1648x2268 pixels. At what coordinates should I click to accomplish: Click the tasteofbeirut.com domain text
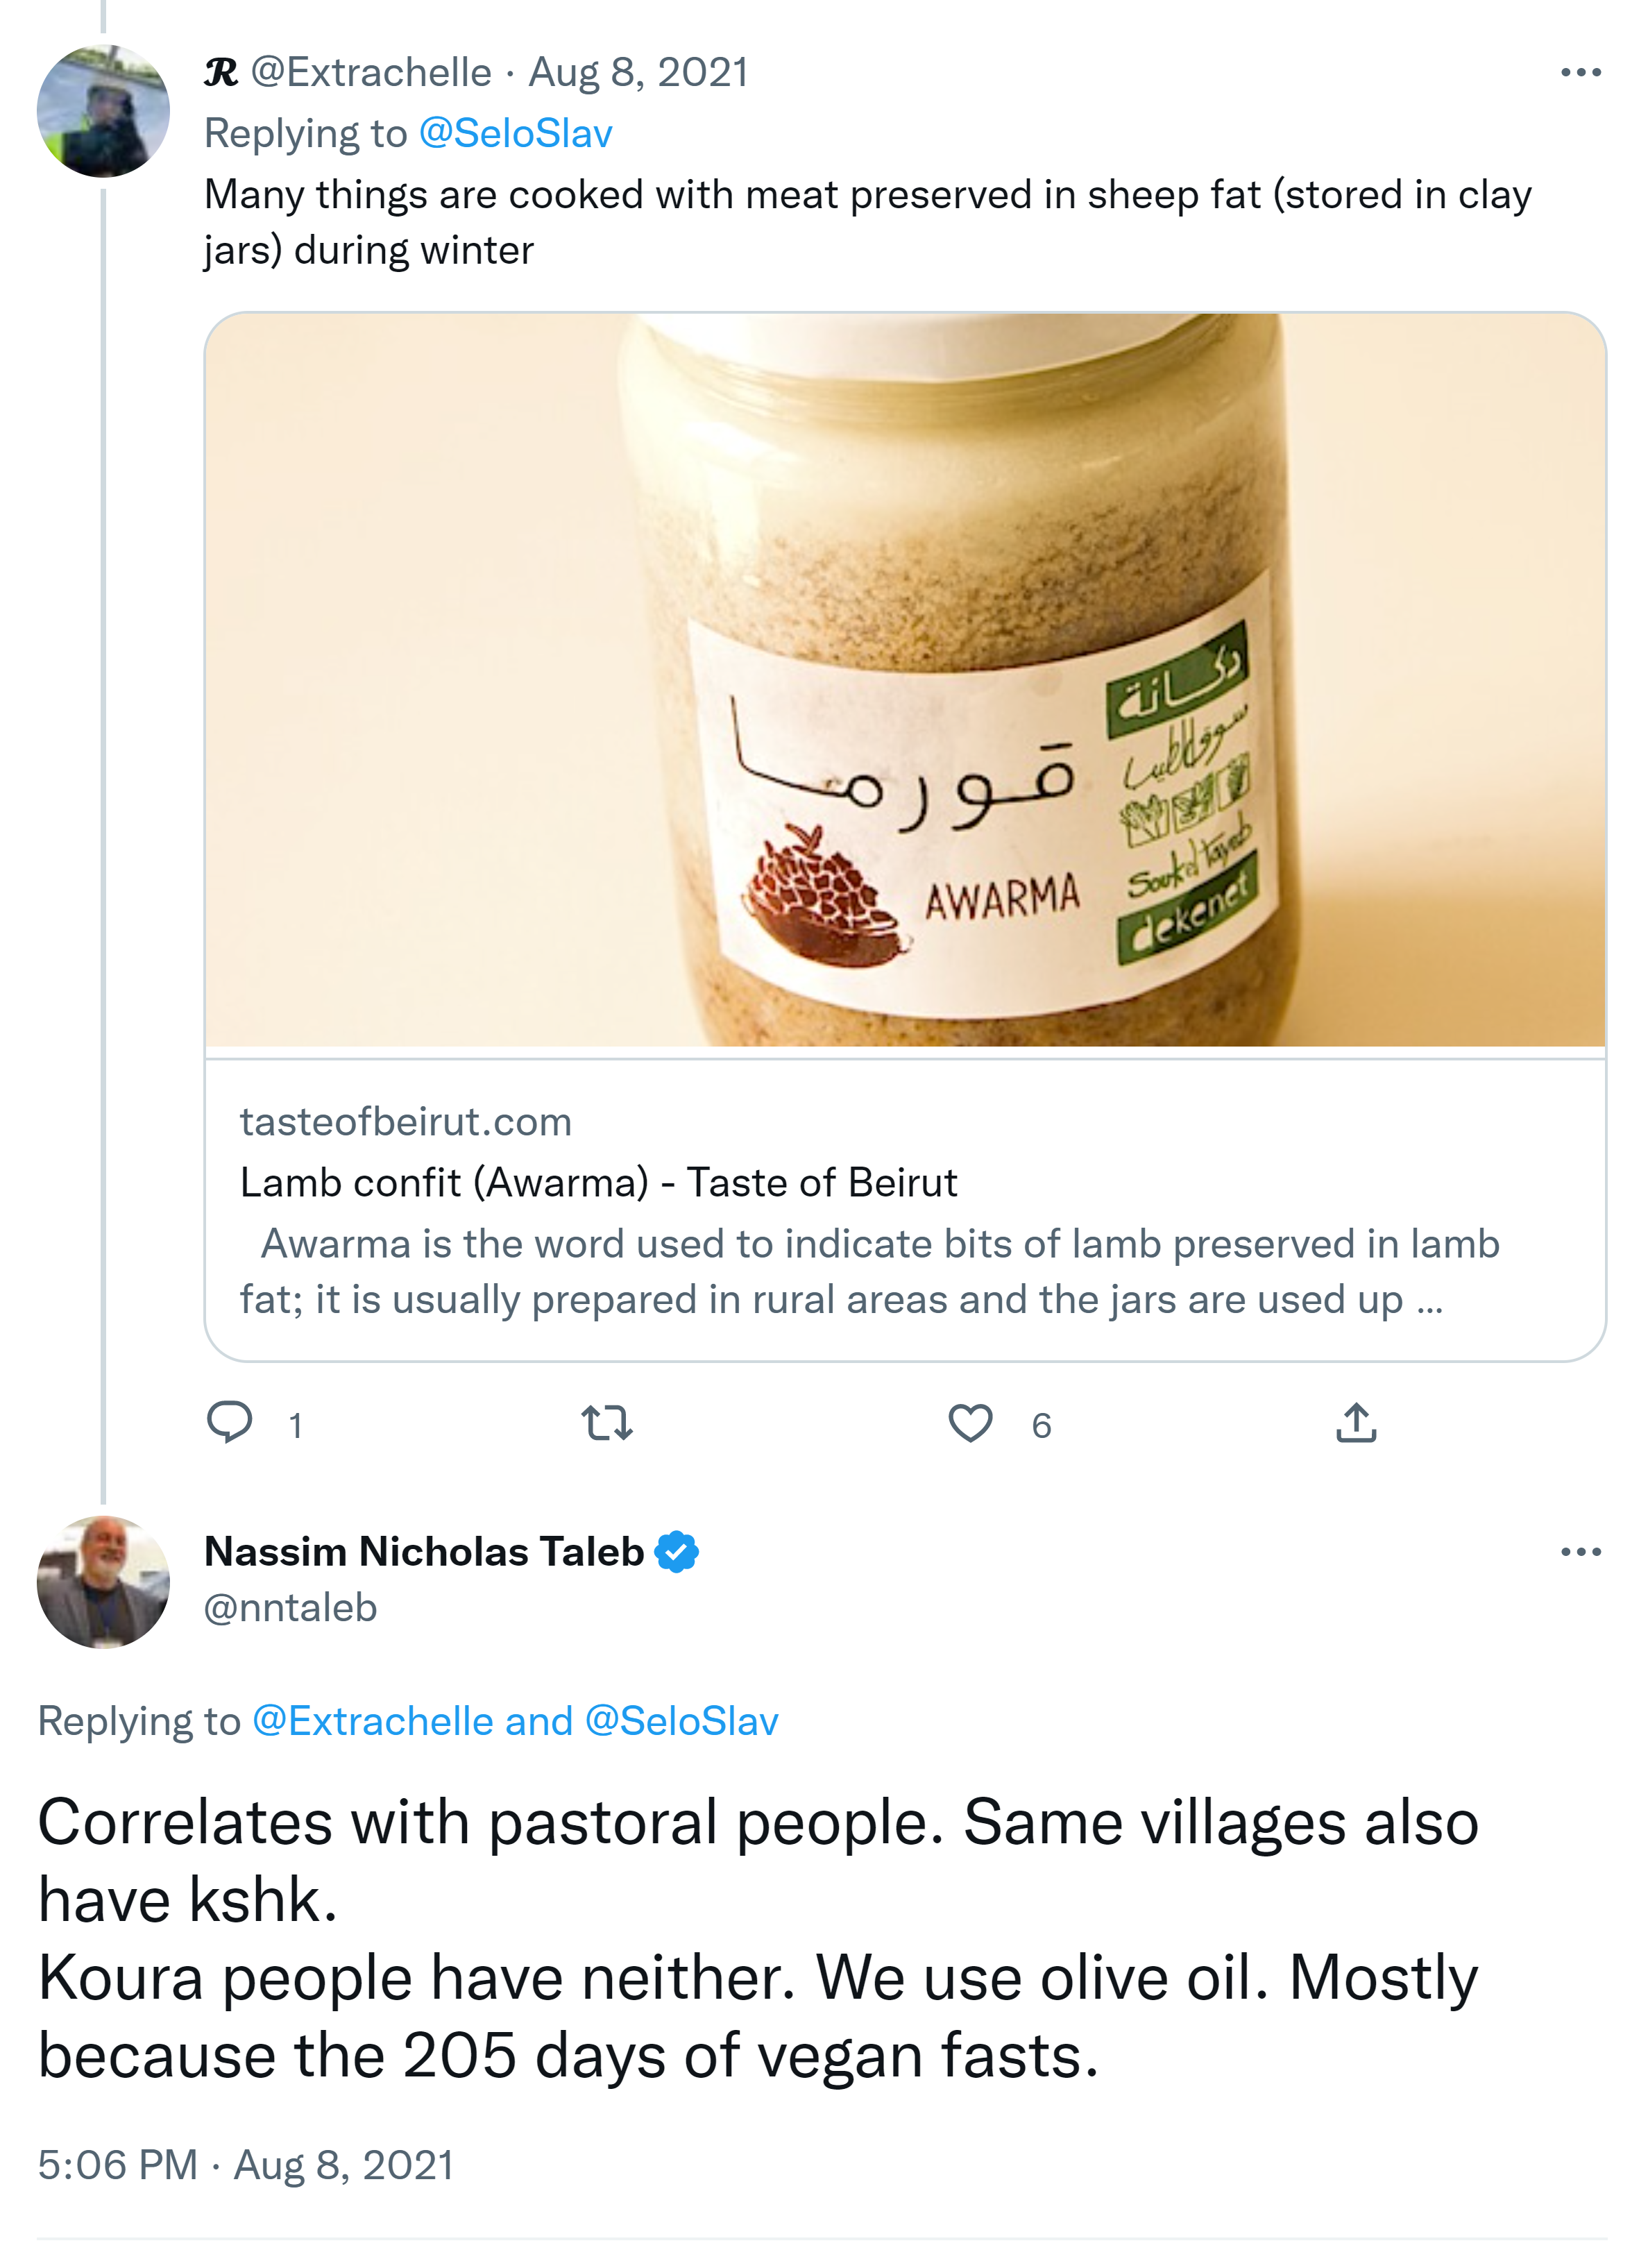[x=405, y=1122]
